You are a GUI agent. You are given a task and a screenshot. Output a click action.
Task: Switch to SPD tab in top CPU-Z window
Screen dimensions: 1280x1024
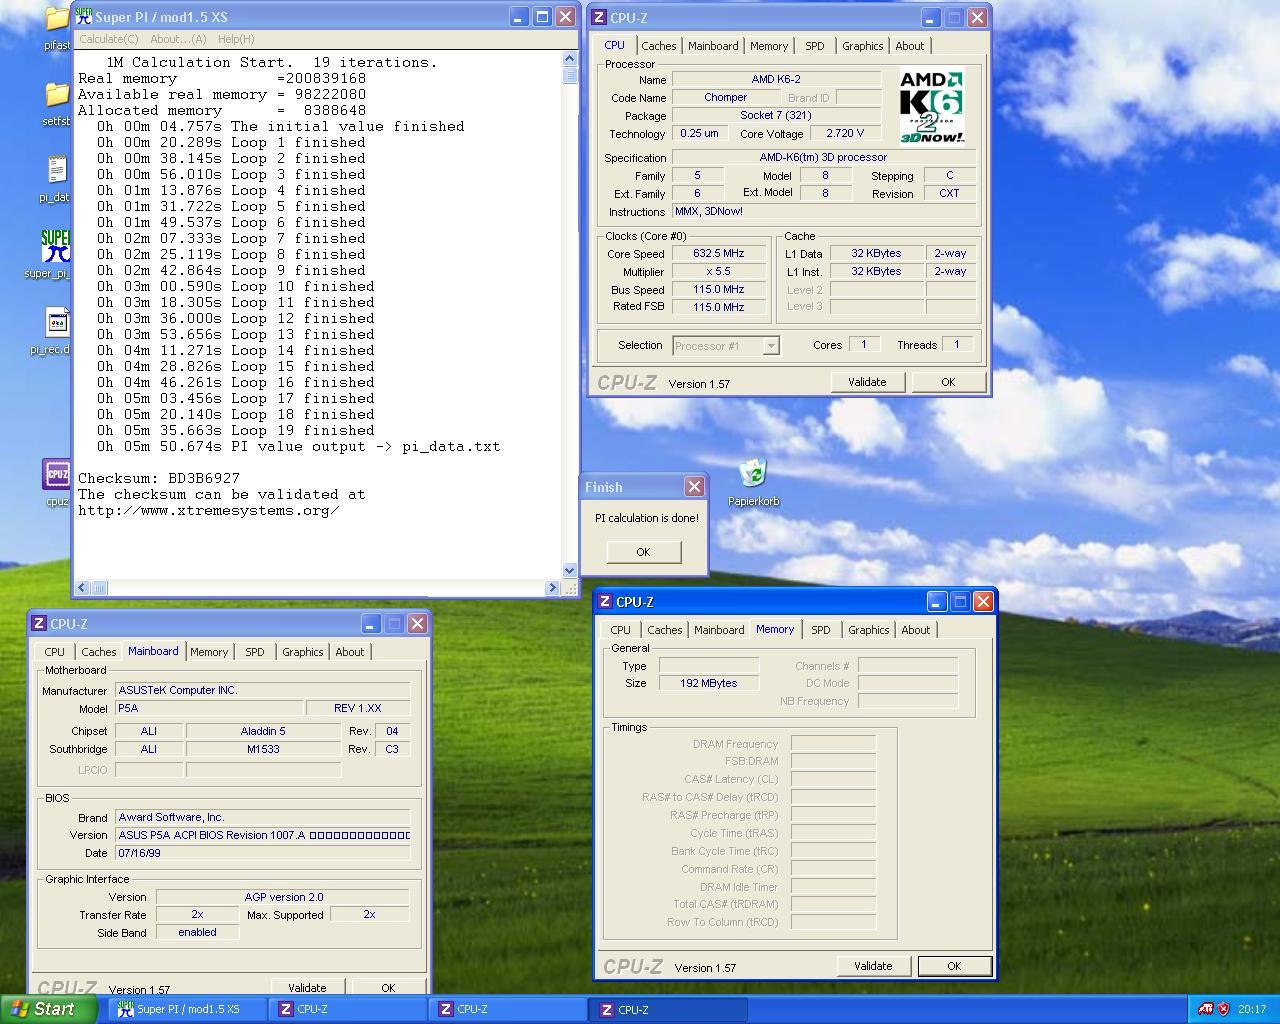pos(815,46)
